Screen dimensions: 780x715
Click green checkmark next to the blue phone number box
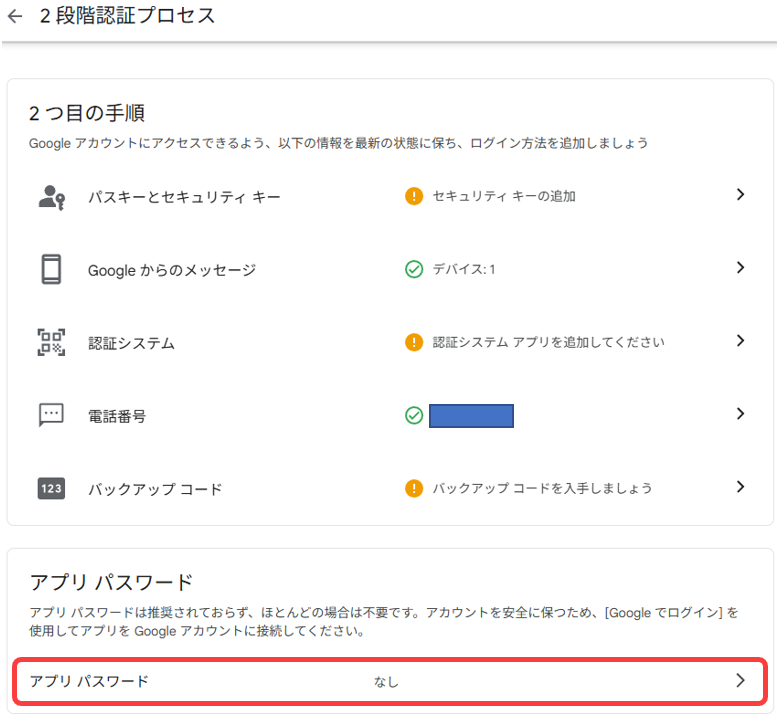(x=414, y=415)
